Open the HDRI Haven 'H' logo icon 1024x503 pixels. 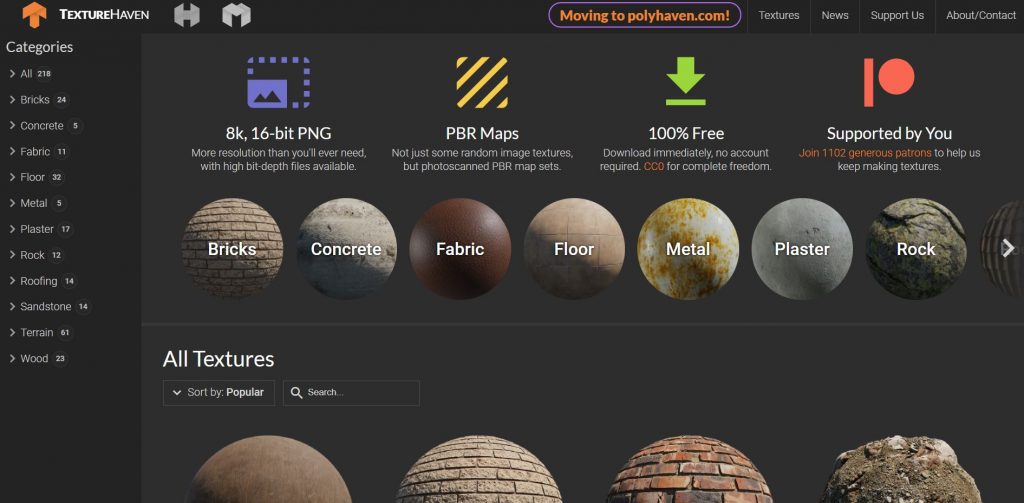187,15
